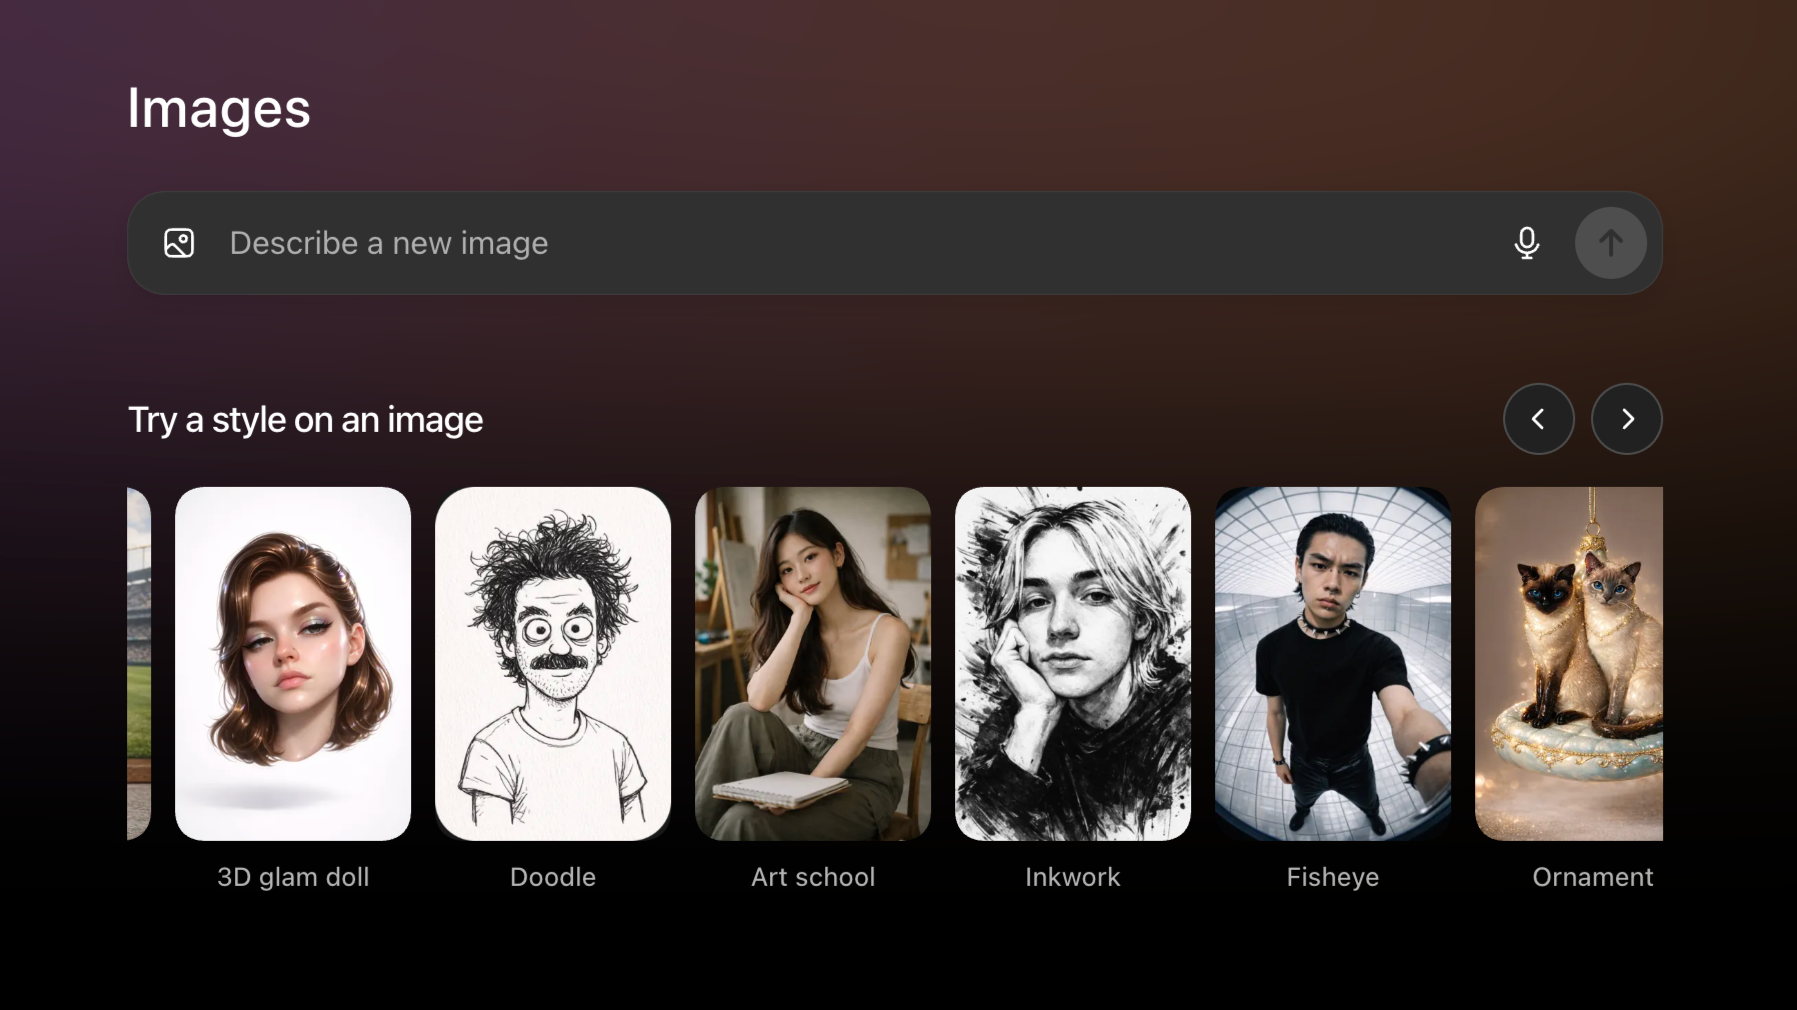Click the Doodle label text

(x=552, y=877)
